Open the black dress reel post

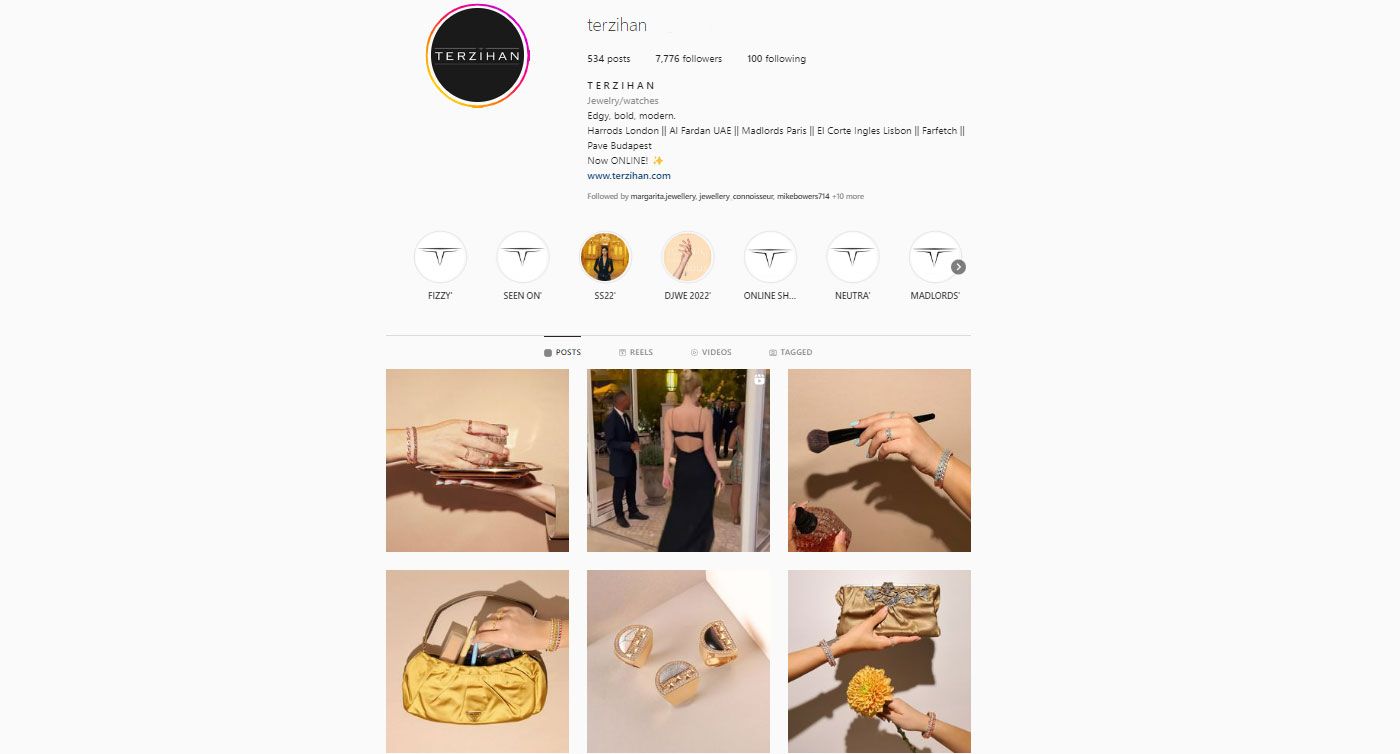click(678, 460)
